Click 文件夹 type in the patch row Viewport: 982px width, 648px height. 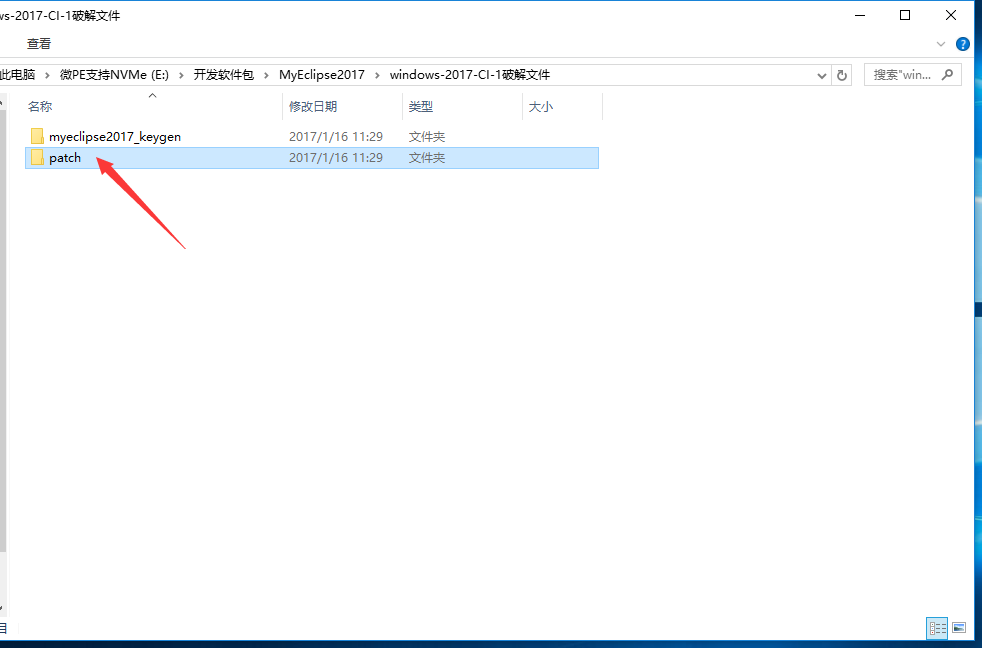pyautogui.click(x=426, y=158)
